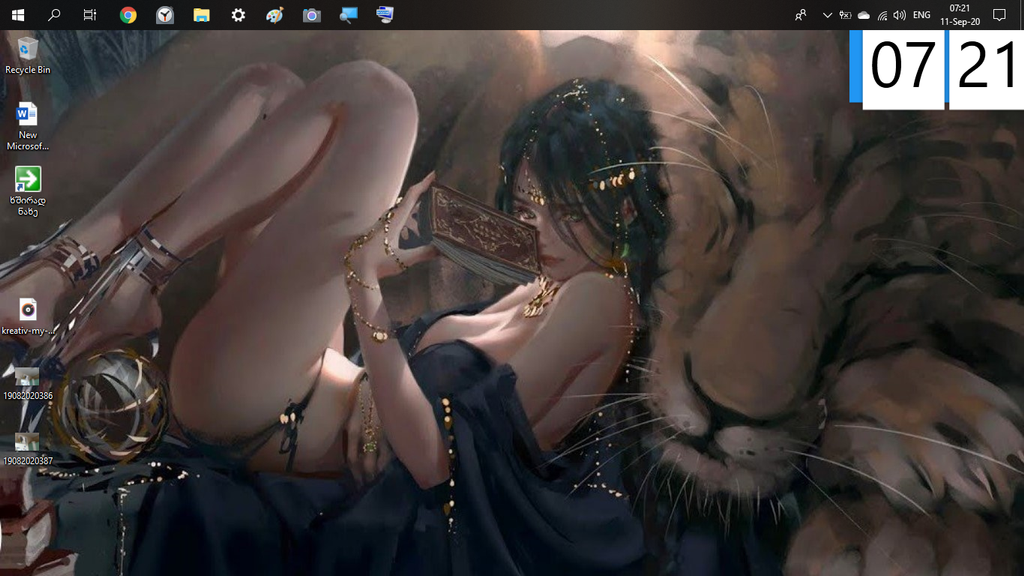Open Task View from the taskbar
Image resolution: width=1024 pixels, height=576 pixels.
click(90, 14)
